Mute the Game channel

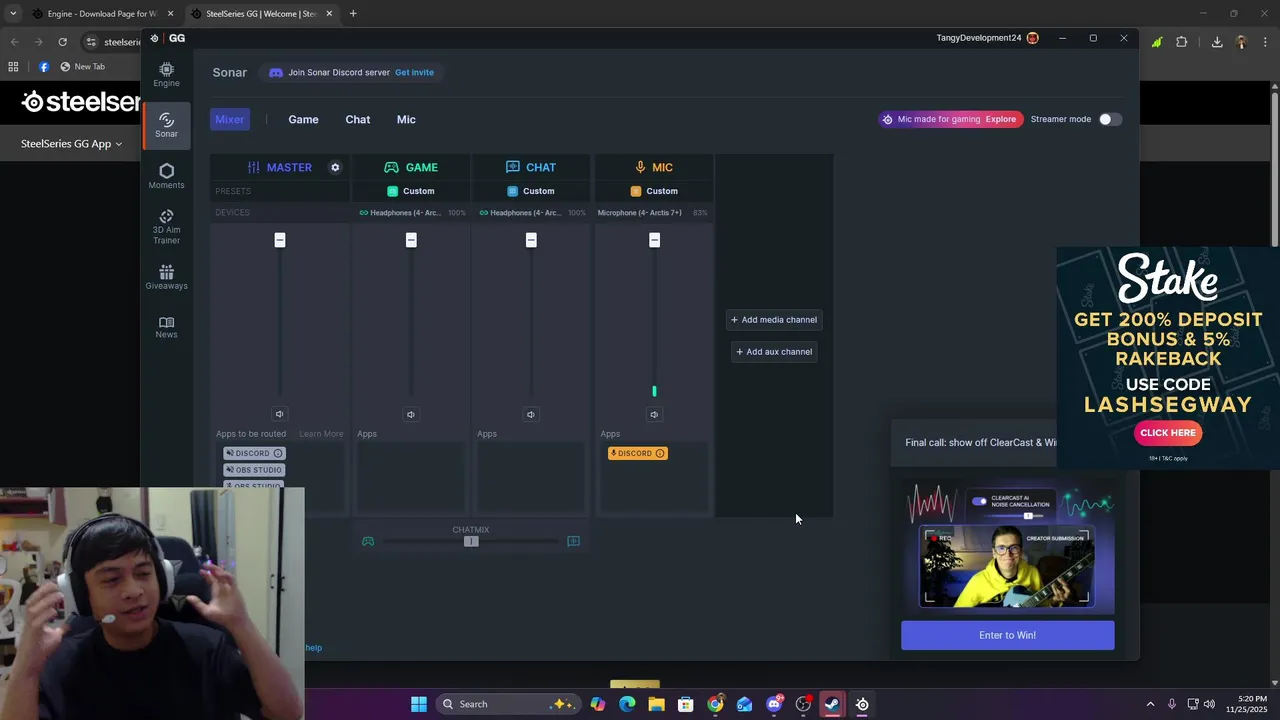click(x=411, y=414)
